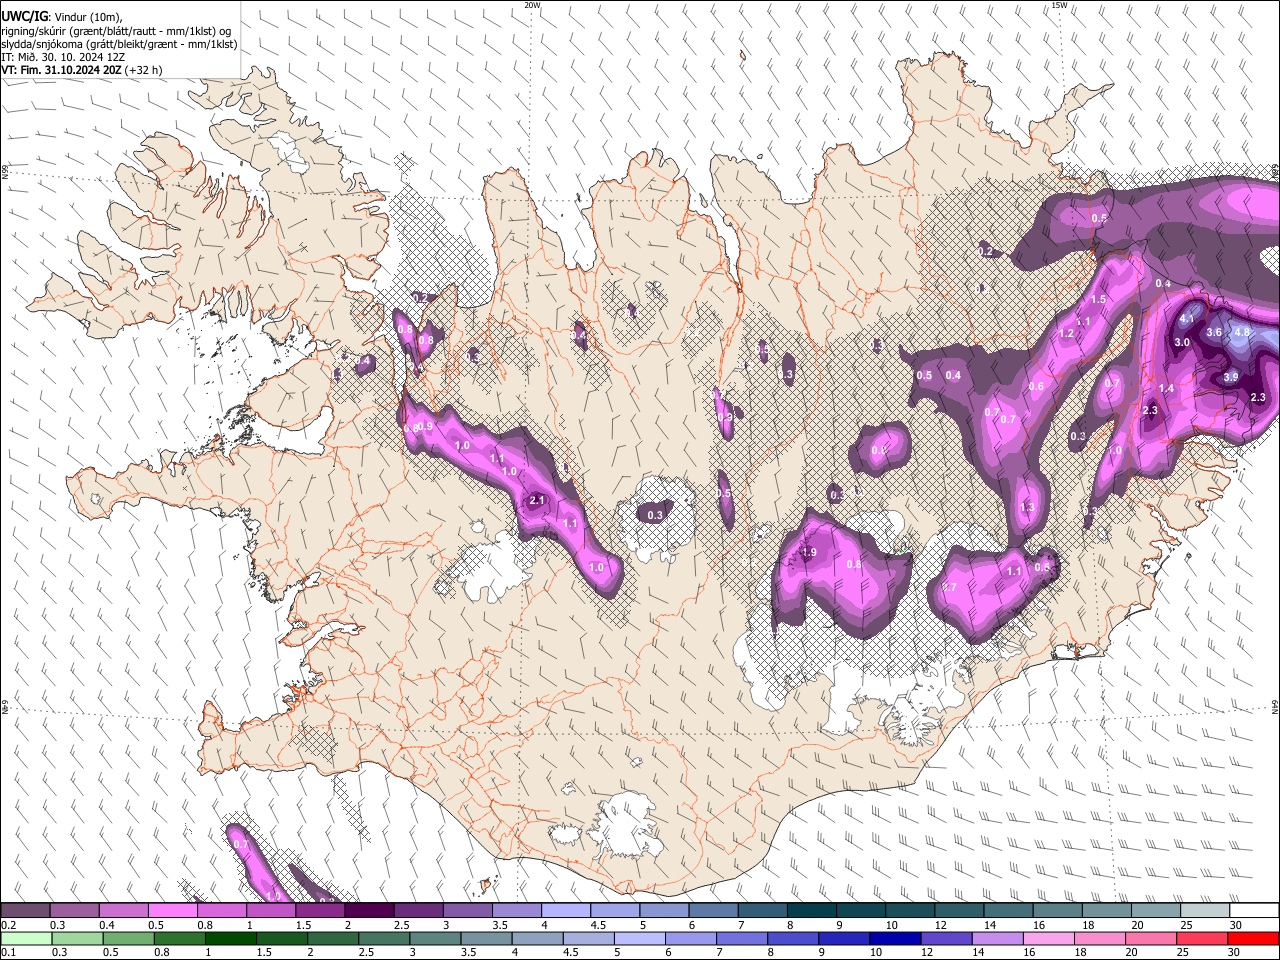This screenshot has height=960, width=1280.
Task: Select the rain-scale swatch starting at 14
Action: (x=998, y=938)
